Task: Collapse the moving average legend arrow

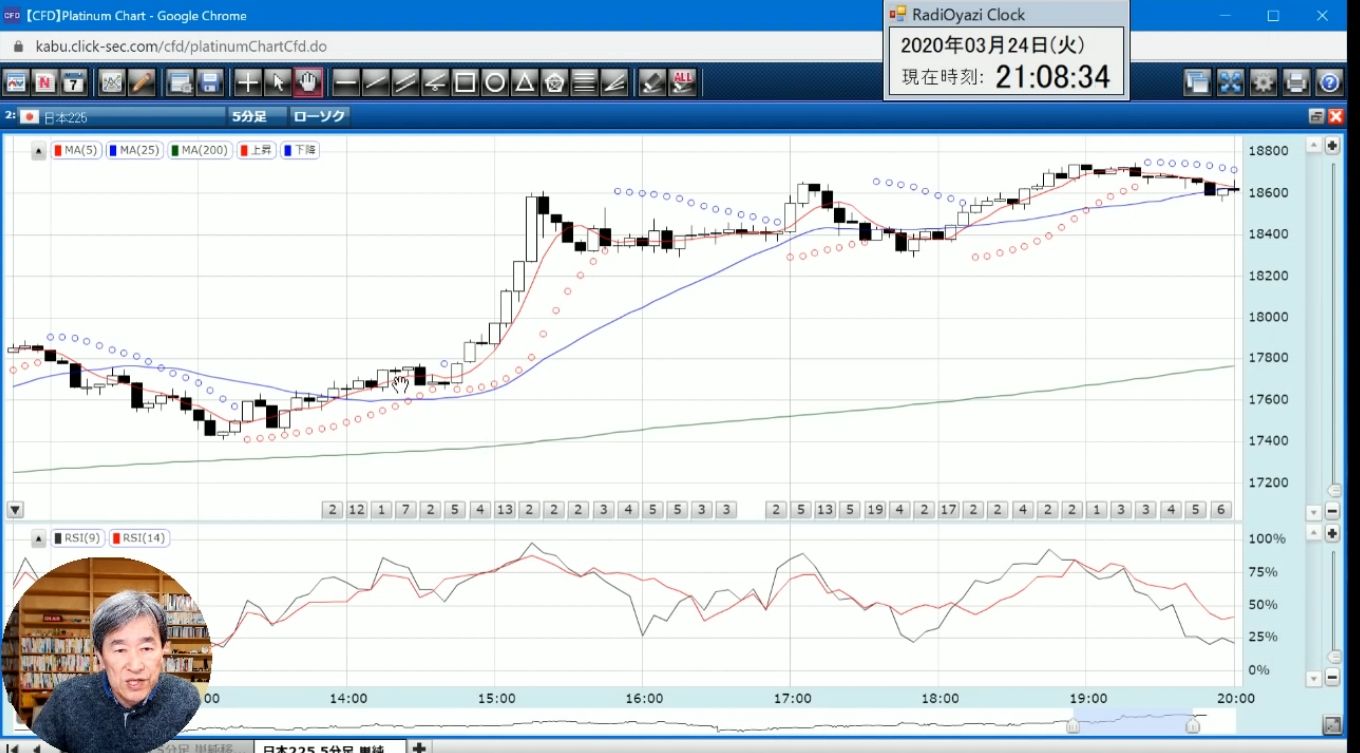Action: (38, 151)
